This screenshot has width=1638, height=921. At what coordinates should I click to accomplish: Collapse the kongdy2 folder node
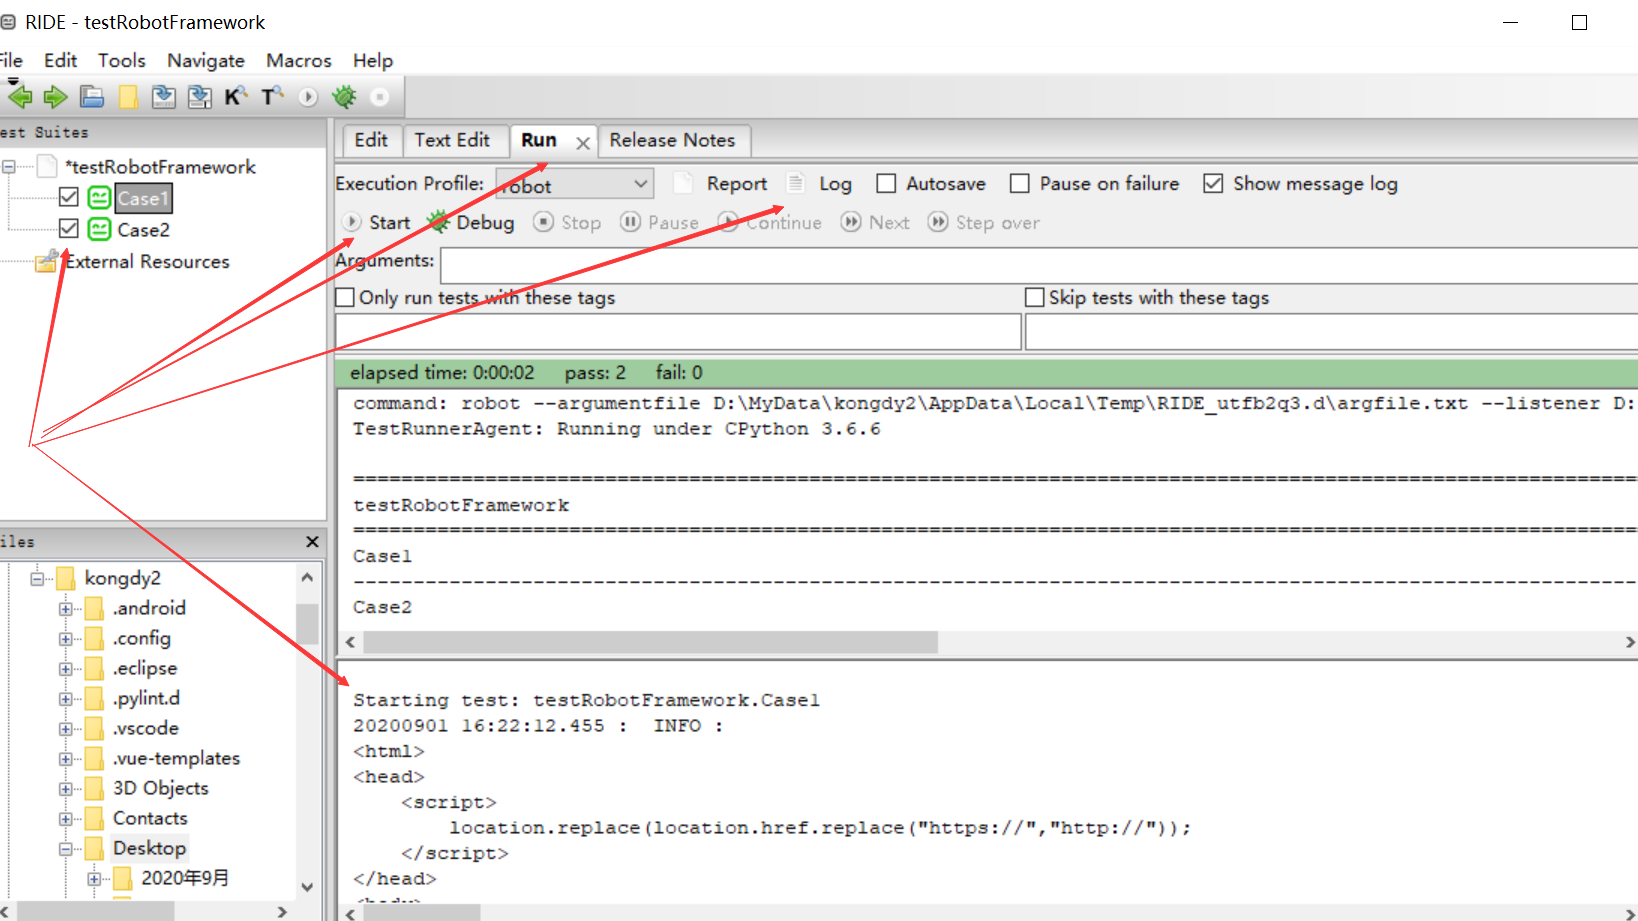(37, 578)
